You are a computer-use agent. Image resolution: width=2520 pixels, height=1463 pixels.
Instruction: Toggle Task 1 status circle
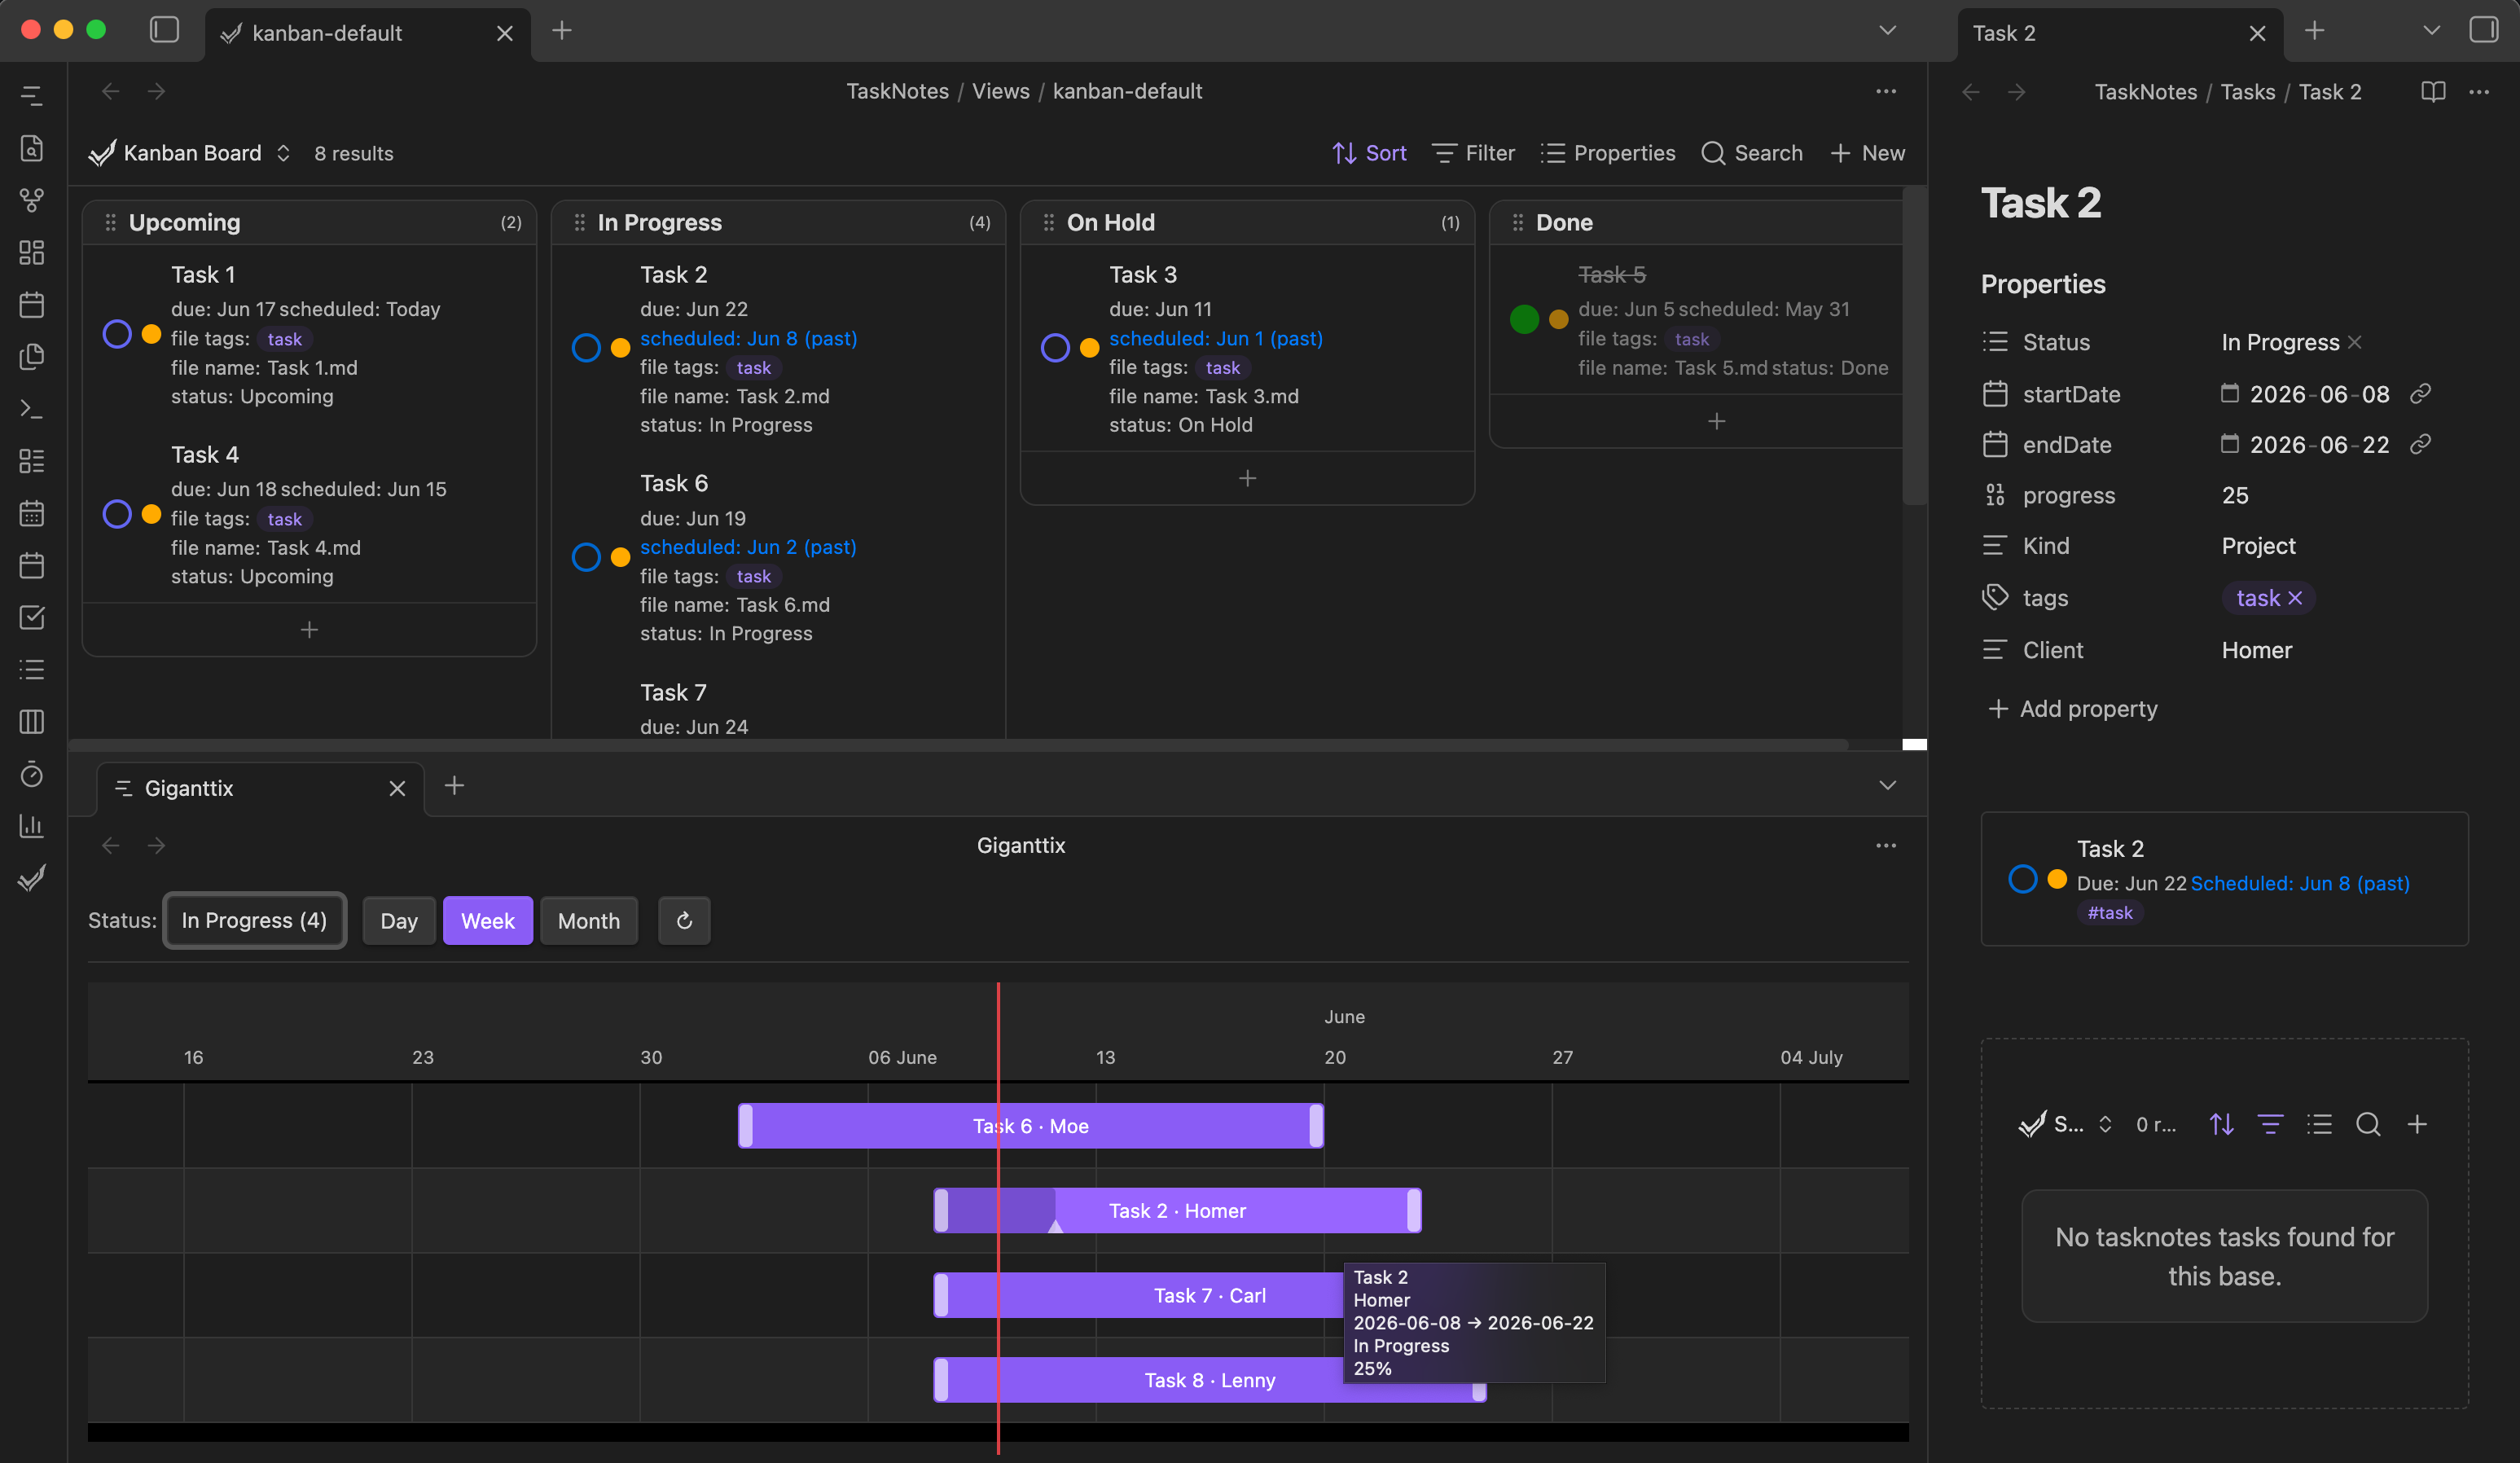[x=117, y=334]
